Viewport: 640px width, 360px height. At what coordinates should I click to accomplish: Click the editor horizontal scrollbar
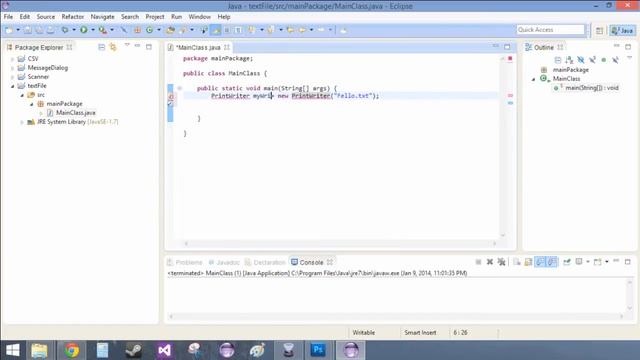click(x=340, y=243)
